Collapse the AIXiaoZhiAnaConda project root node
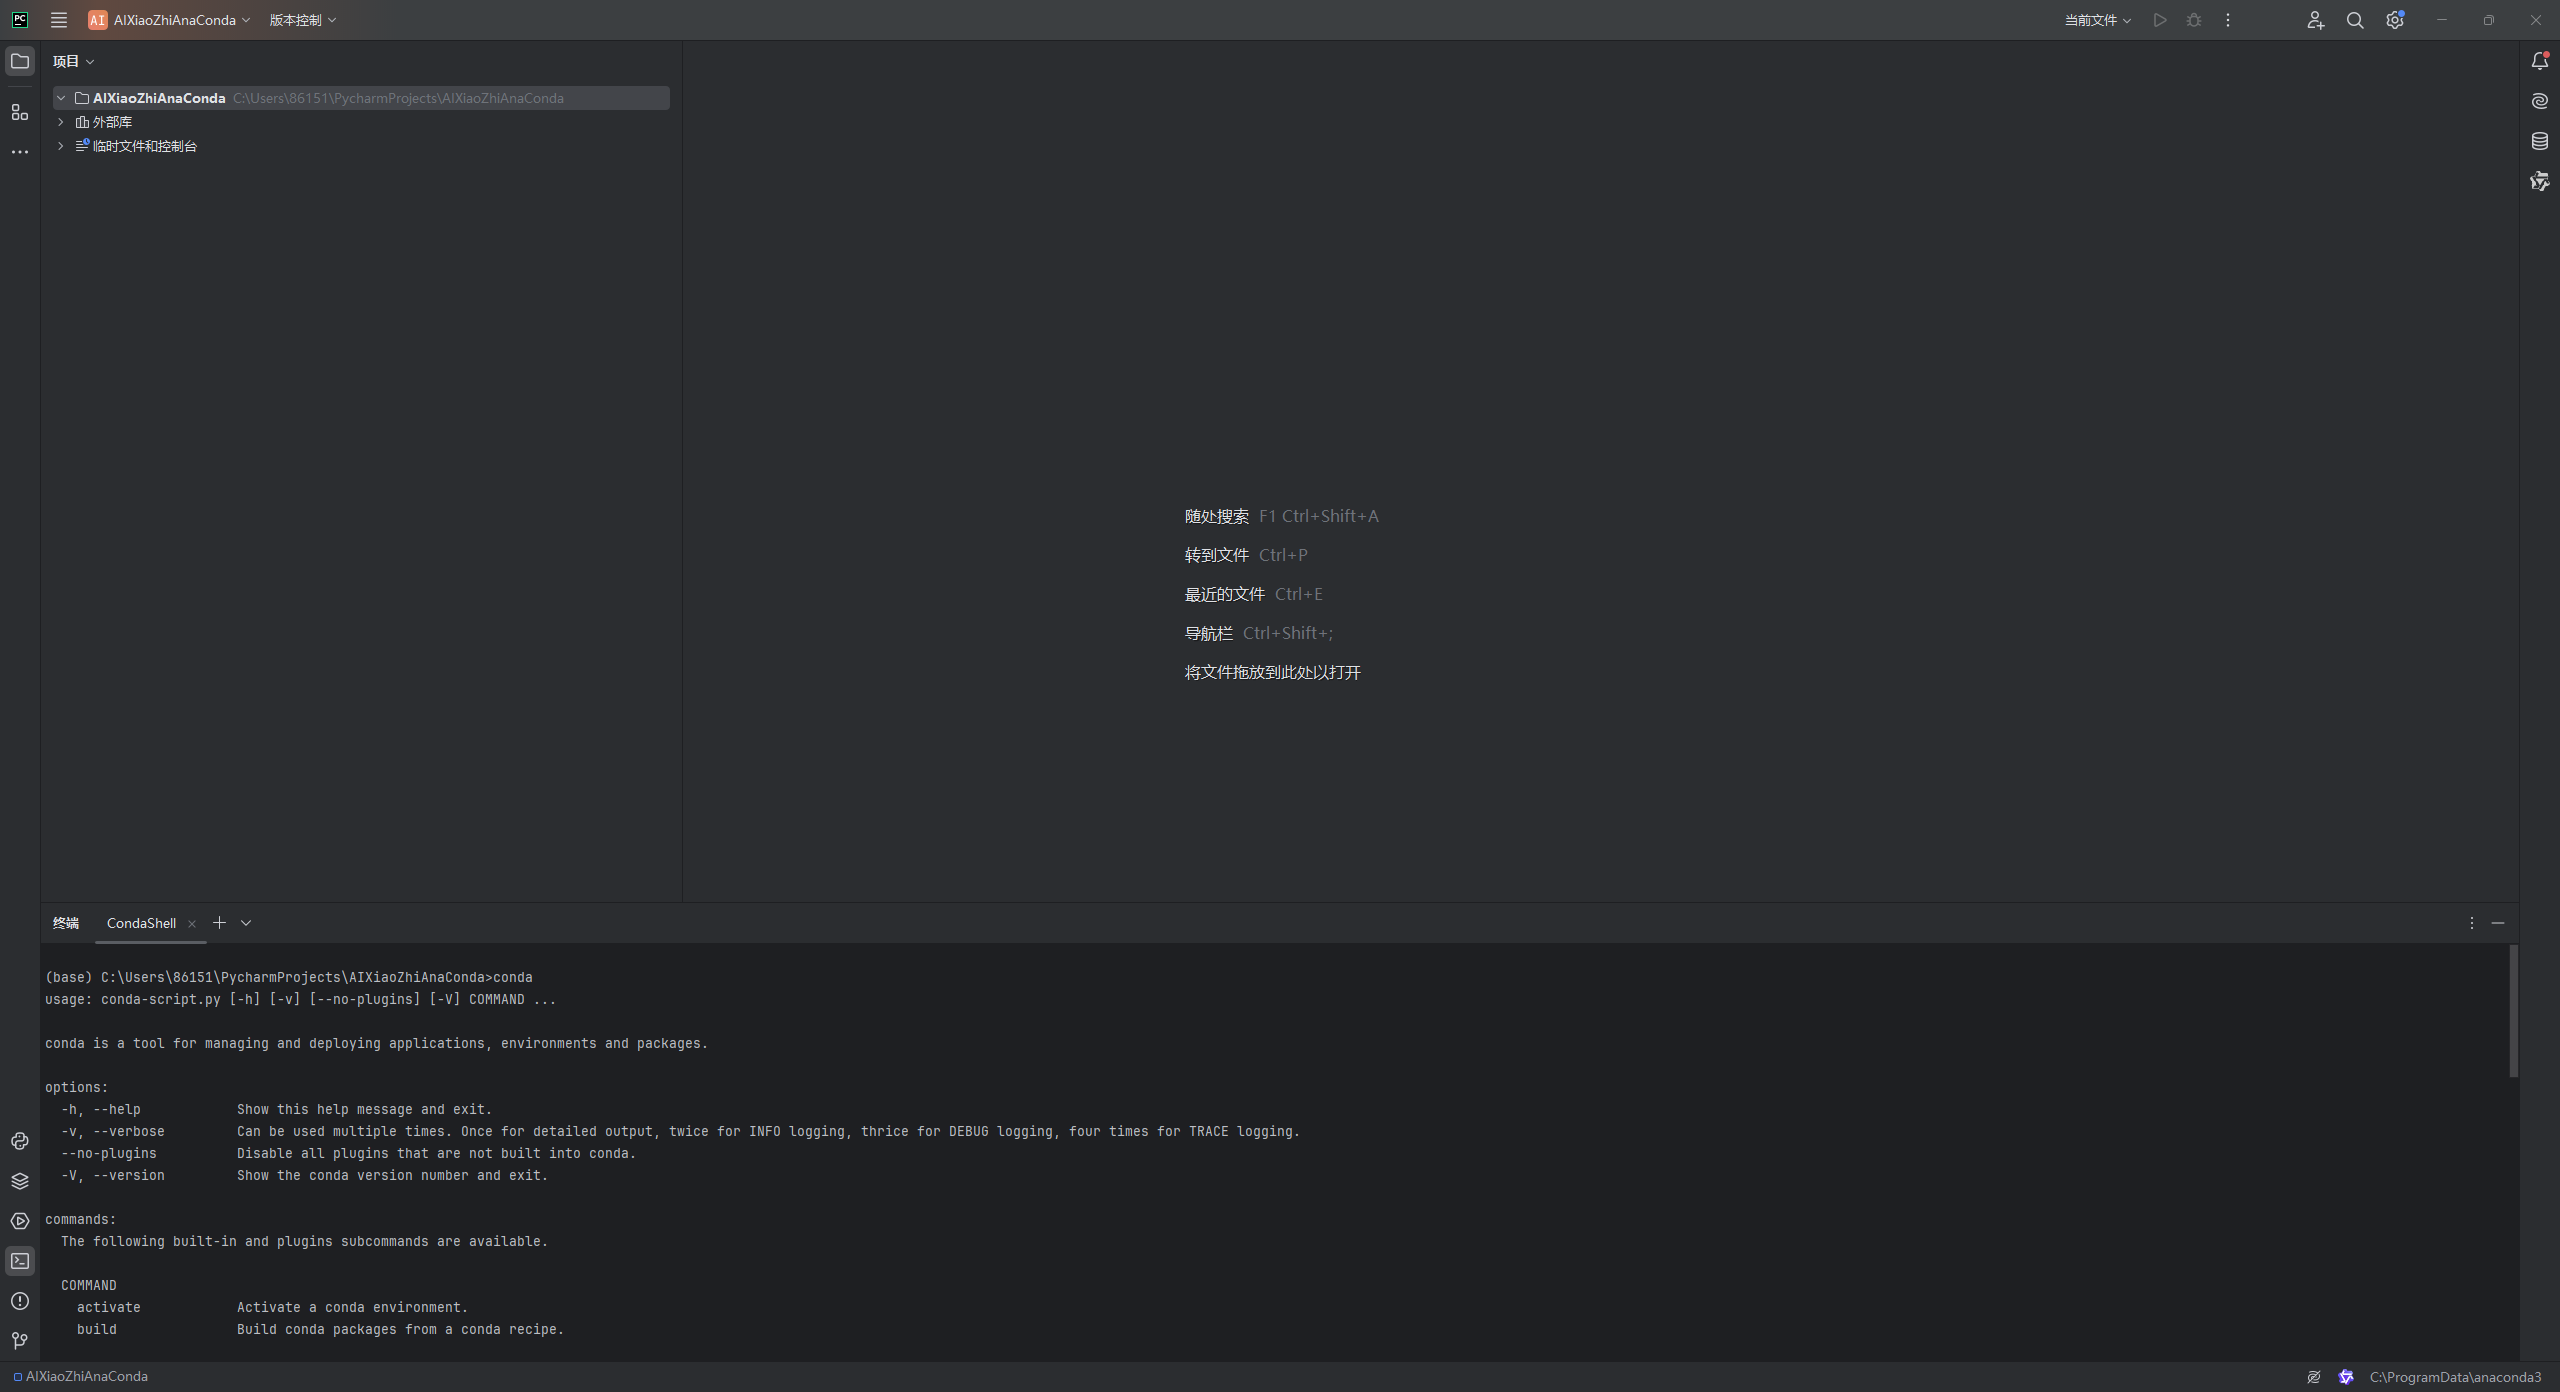Viewport: 2560px width, 1392px height. tap(61, 98)
